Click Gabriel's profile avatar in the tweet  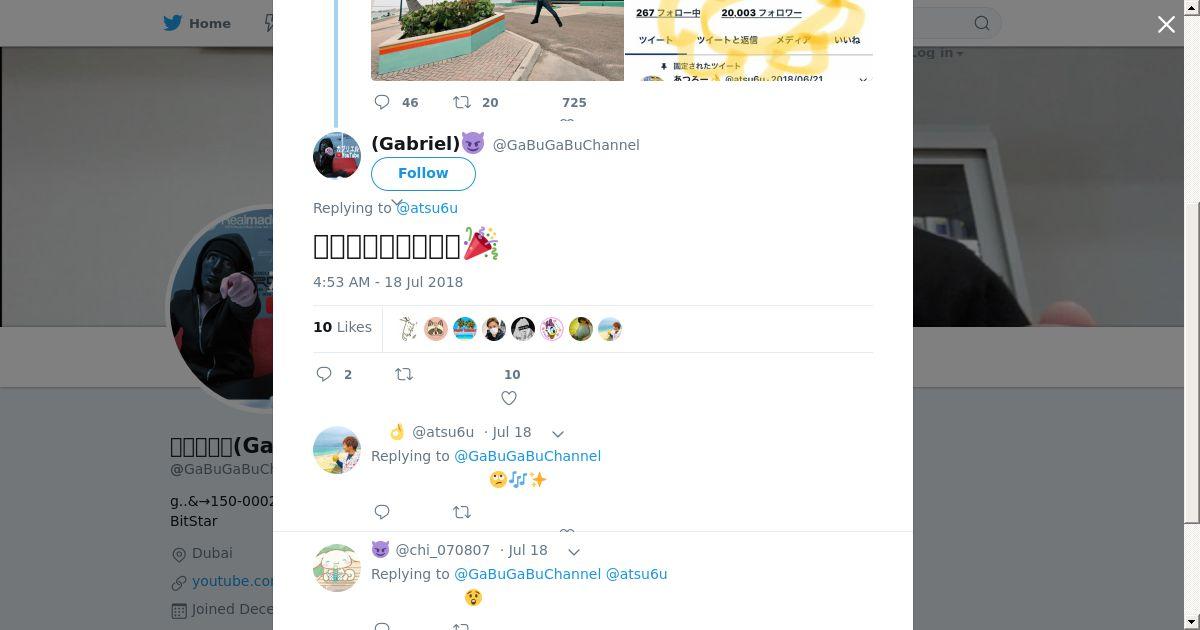(337, 155)
